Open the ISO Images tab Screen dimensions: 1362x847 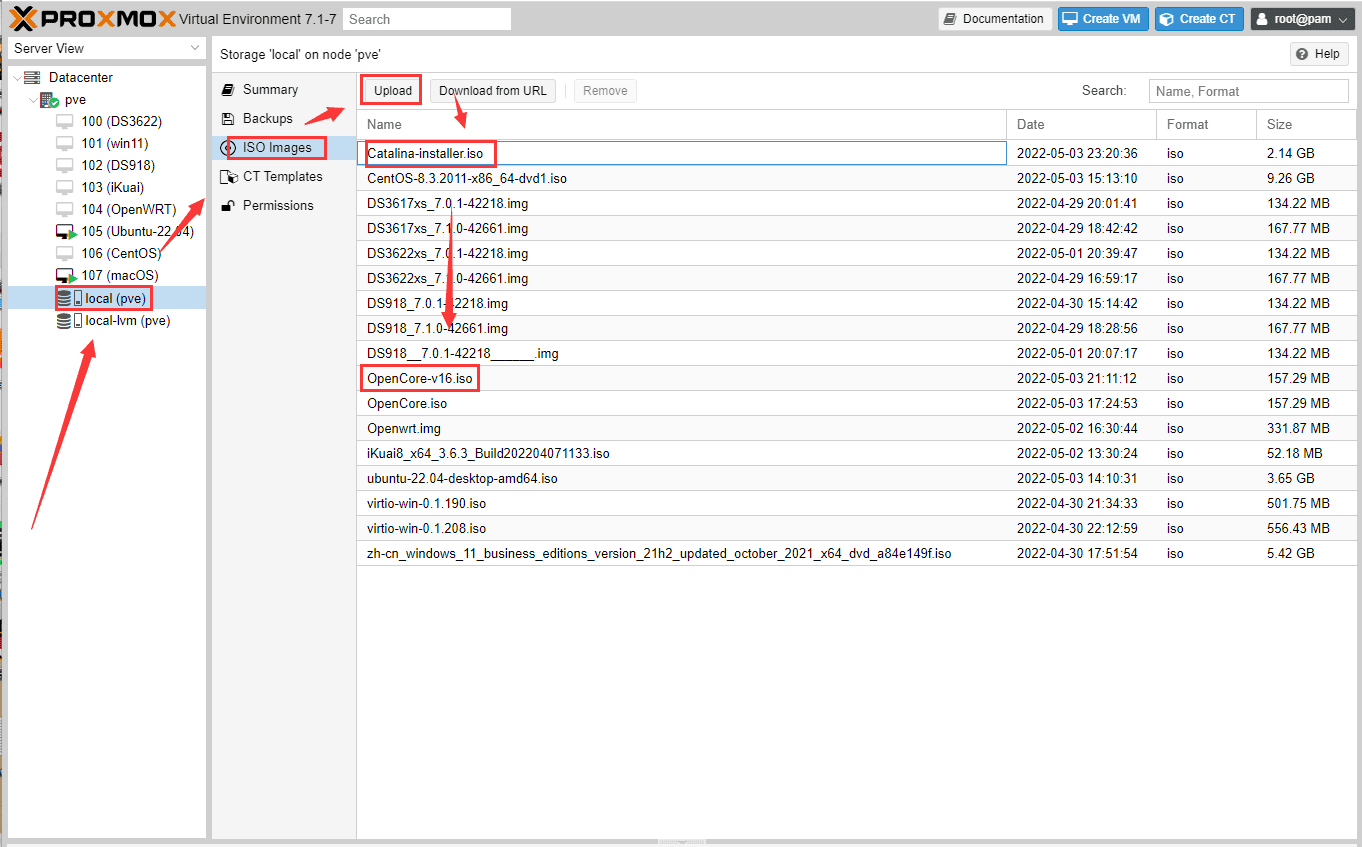click(x=284, y=148)
